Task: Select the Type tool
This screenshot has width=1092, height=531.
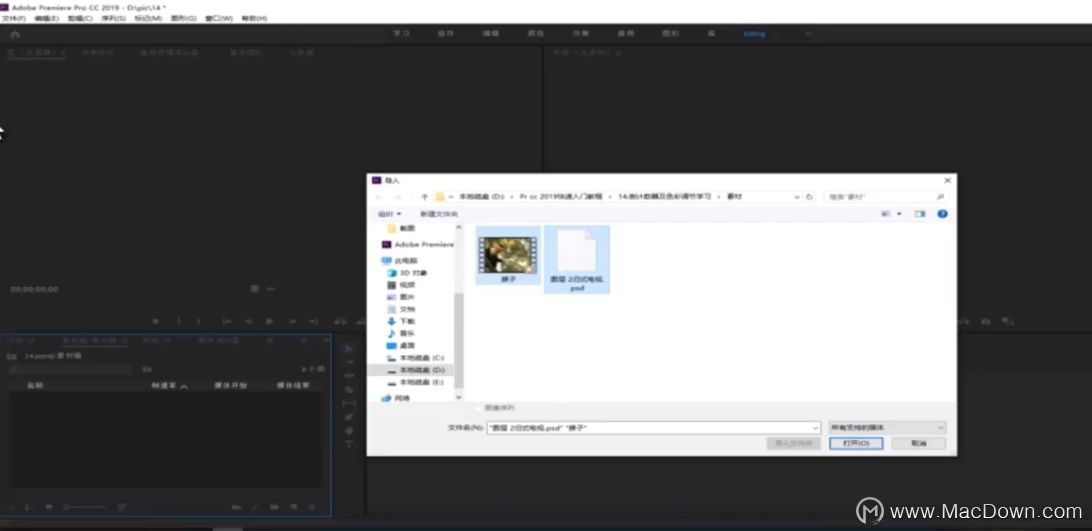Action: click(x=349, y=444)
